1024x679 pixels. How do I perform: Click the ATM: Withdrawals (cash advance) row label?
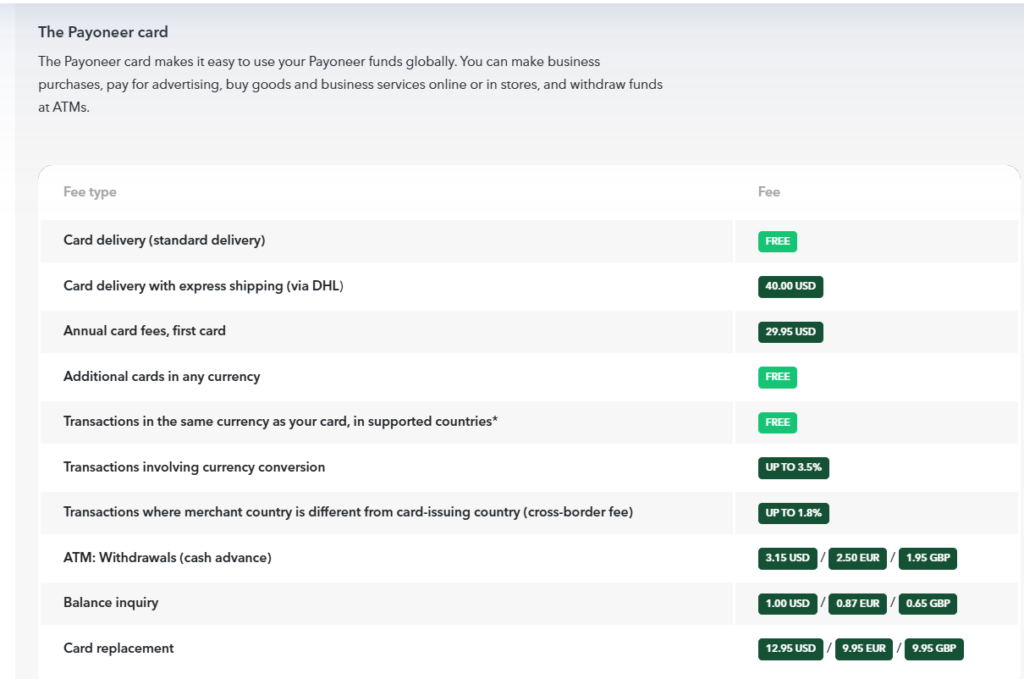pyautogui.click(x=167, y=558)
